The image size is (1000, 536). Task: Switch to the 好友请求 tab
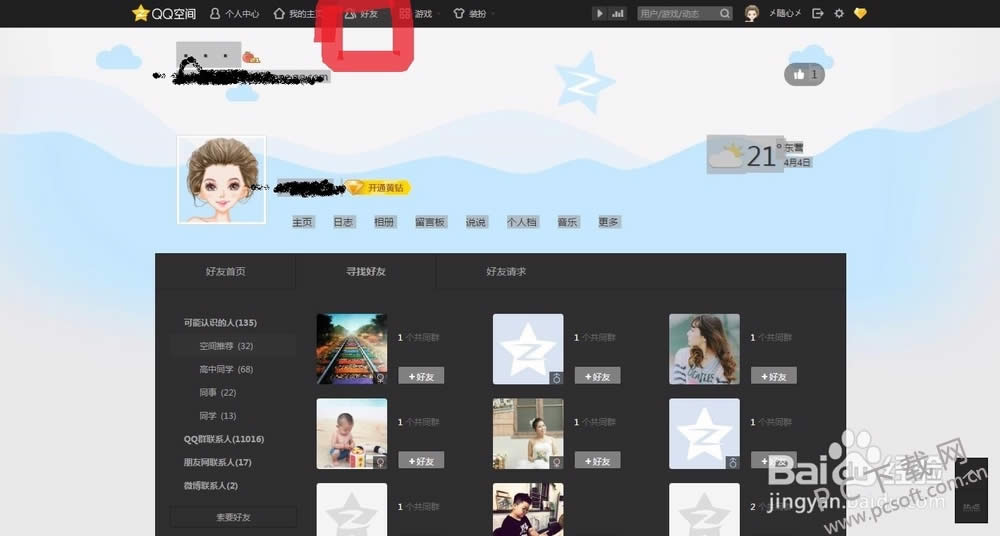(x=506, y=272)
